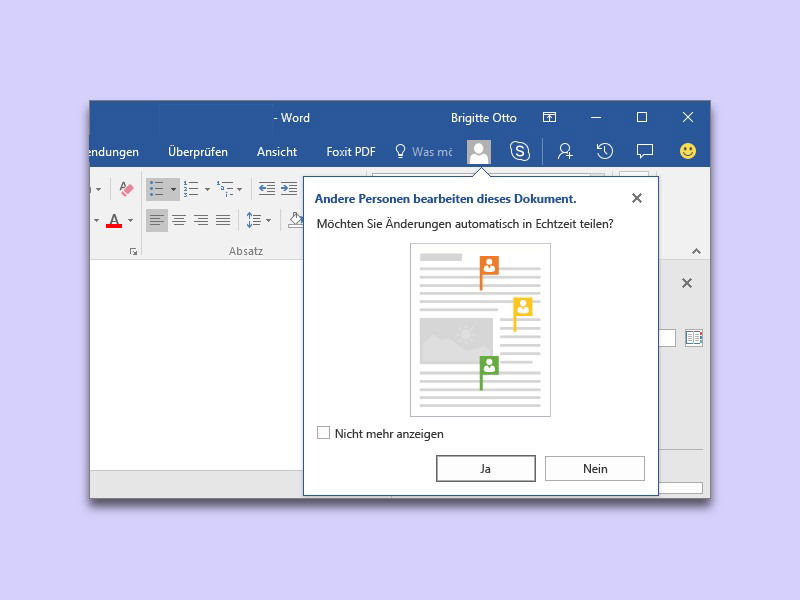Open the line spacing dropdown
Viewport: 800px width, 600px height.
pyautogui.click(x=258, y=220)
